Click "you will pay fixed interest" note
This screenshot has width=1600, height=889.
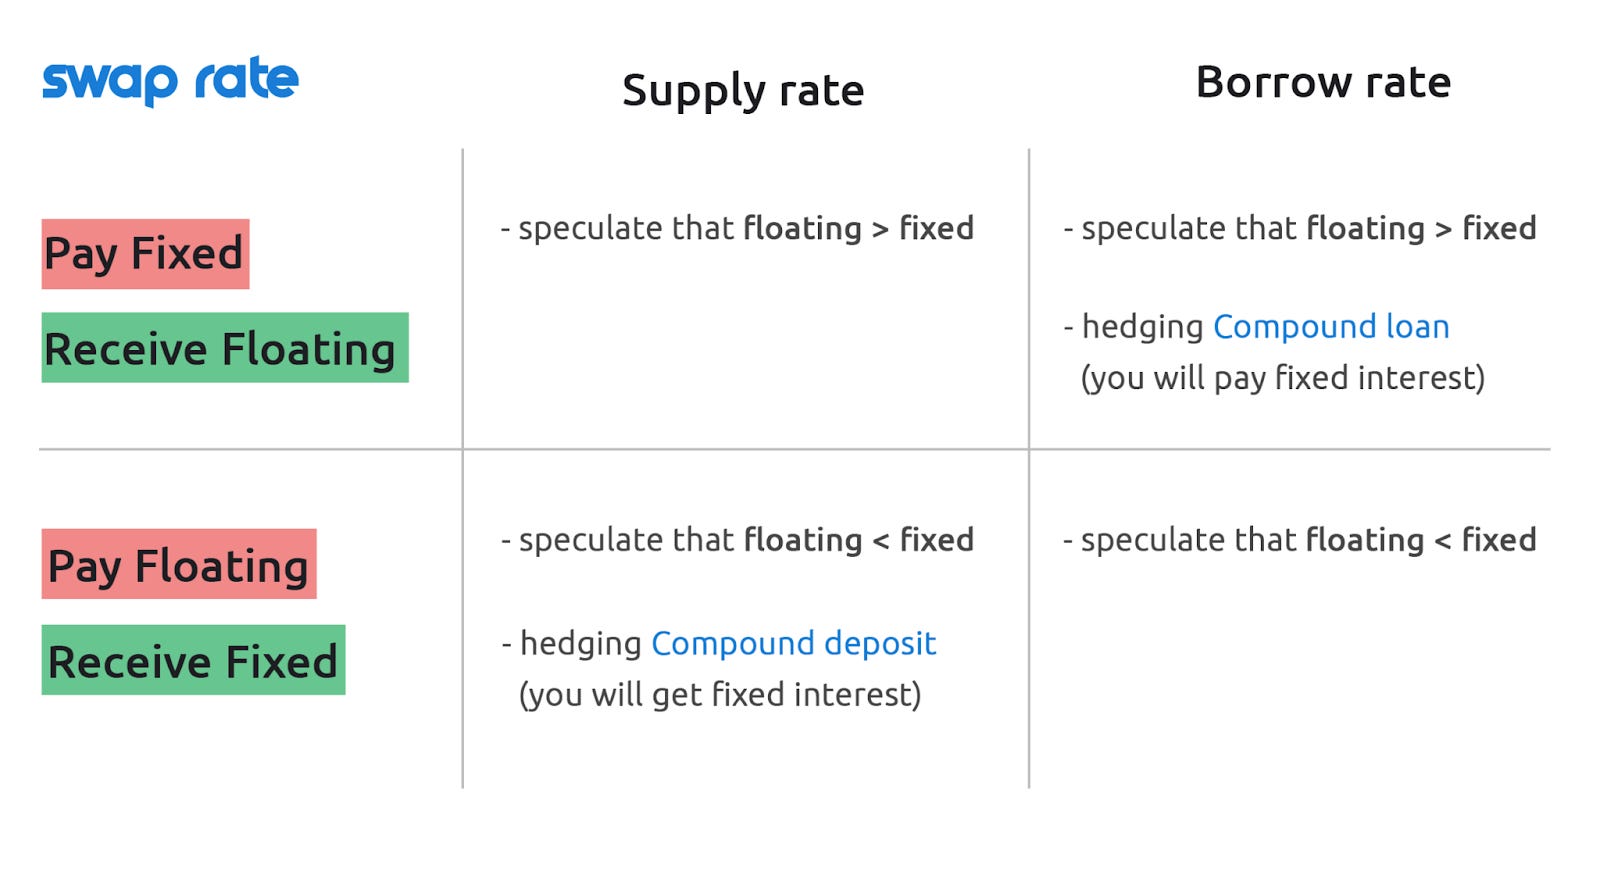pyautogui.click(x=1283, y=379)
